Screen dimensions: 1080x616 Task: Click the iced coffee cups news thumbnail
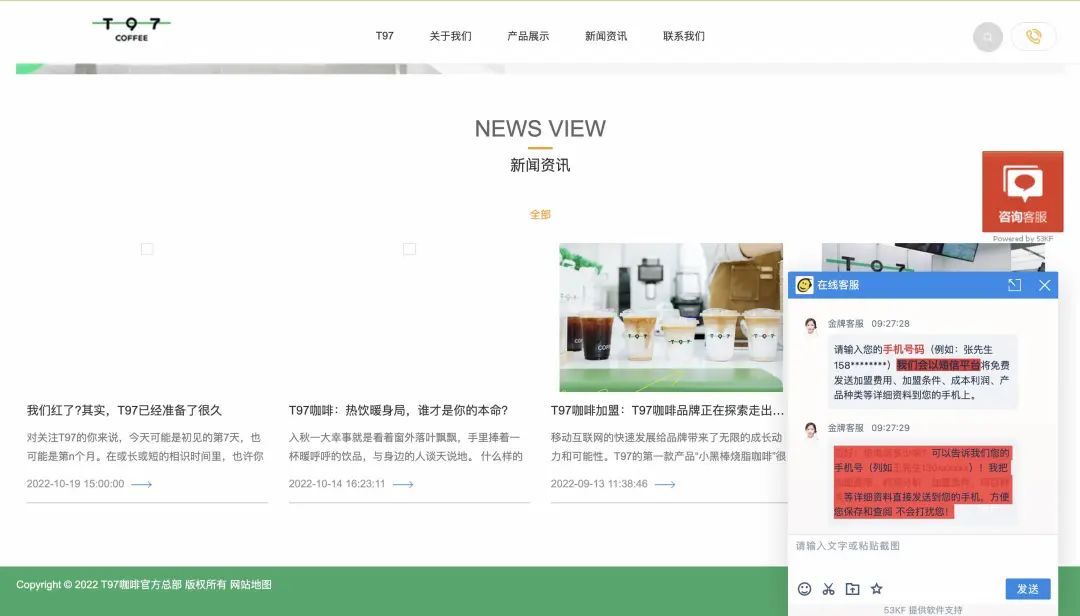coord(671,317)
